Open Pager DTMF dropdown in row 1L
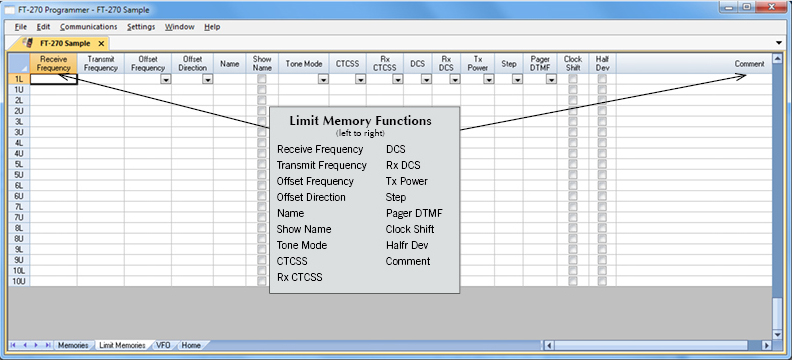Image resolution: width=792 pixels, height=360 pixels. tap(551, 79)
